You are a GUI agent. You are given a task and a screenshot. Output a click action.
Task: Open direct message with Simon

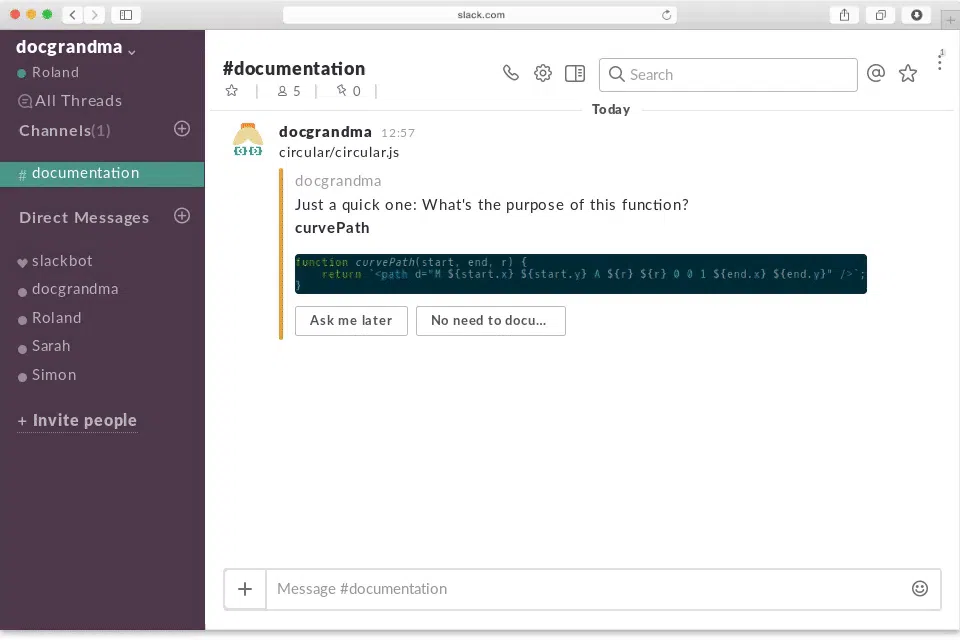pyautogui.click(x=47, y=375)
